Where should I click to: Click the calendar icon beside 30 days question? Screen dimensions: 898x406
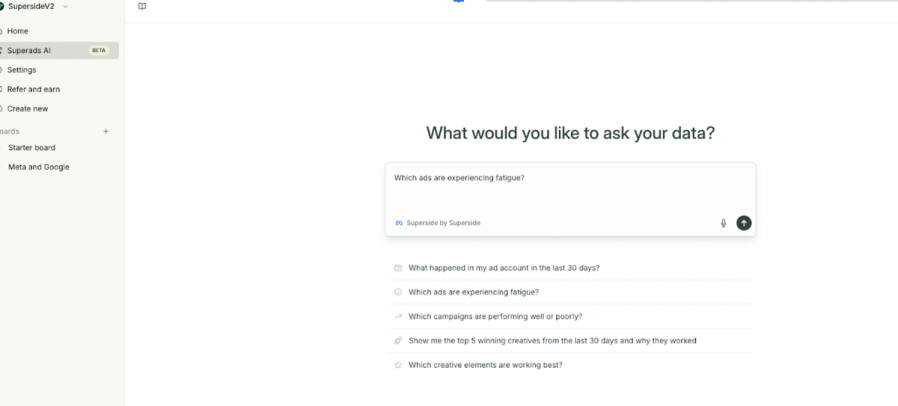click(398, 268)
